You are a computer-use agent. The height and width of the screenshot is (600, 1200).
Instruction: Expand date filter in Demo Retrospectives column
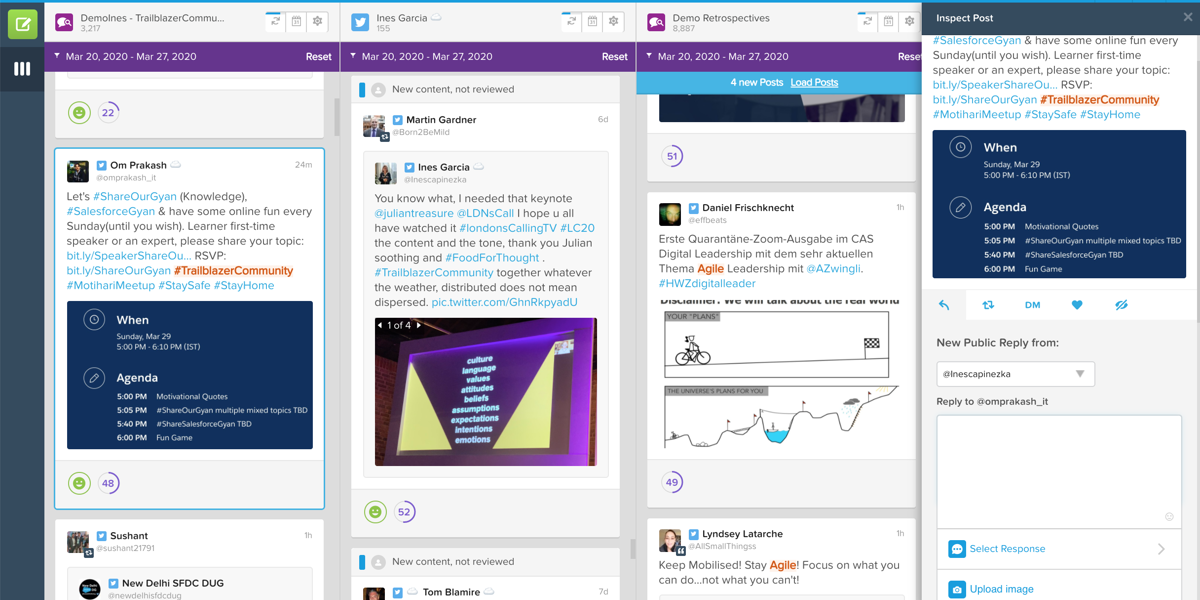650,57
